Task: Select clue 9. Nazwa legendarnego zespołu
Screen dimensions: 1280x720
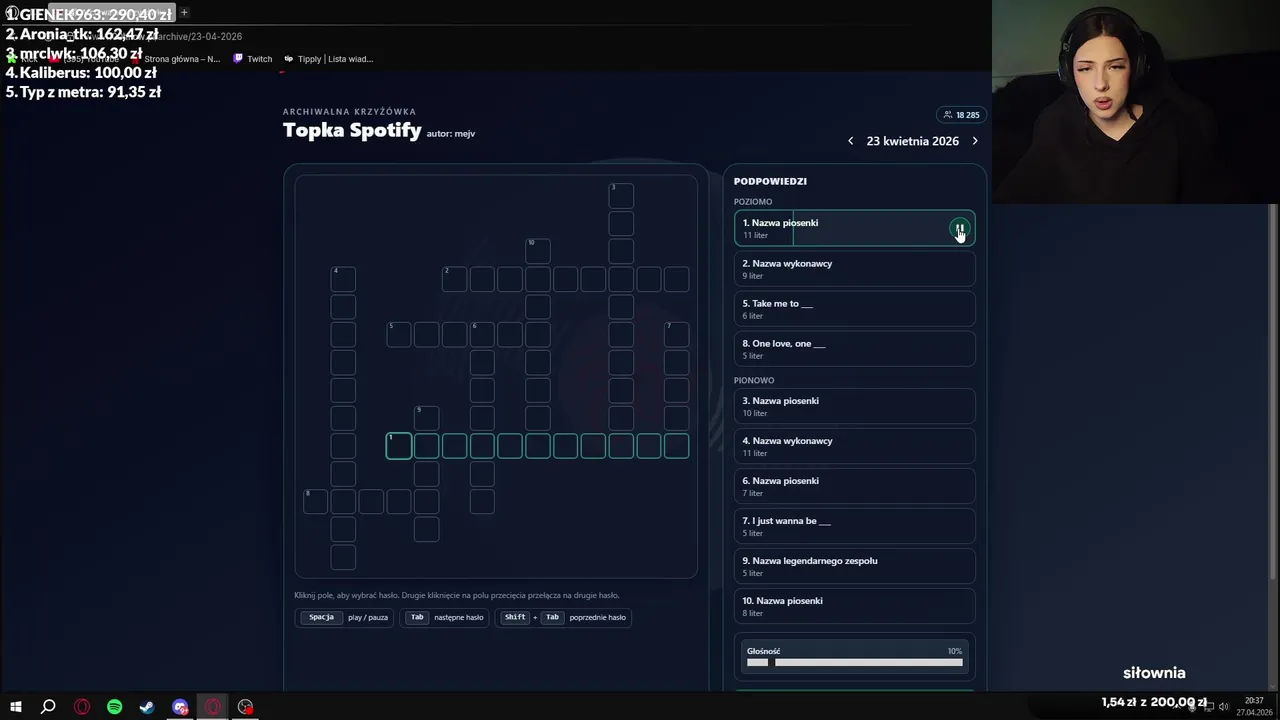Action: (854, 566)
